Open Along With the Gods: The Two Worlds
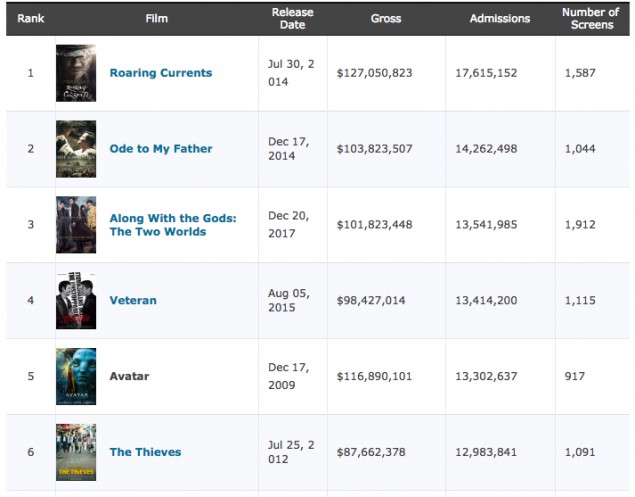Screen dimensions: 635x497 point(172,225)
